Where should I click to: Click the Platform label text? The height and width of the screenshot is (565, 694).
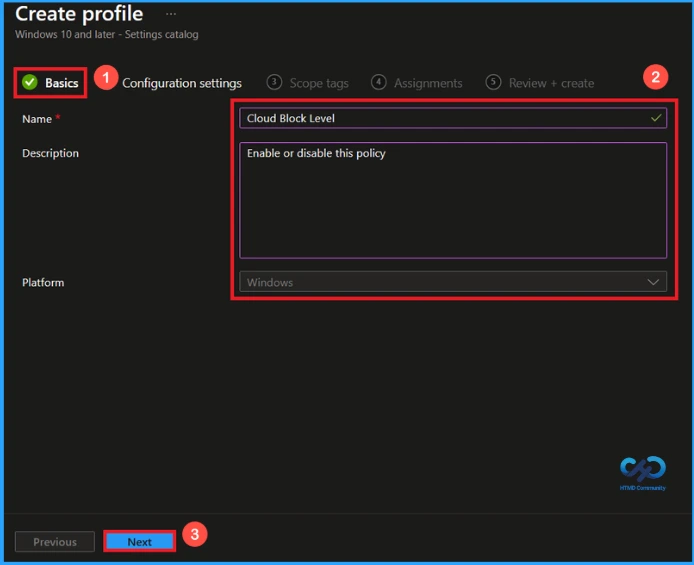(x=43, y=282)
